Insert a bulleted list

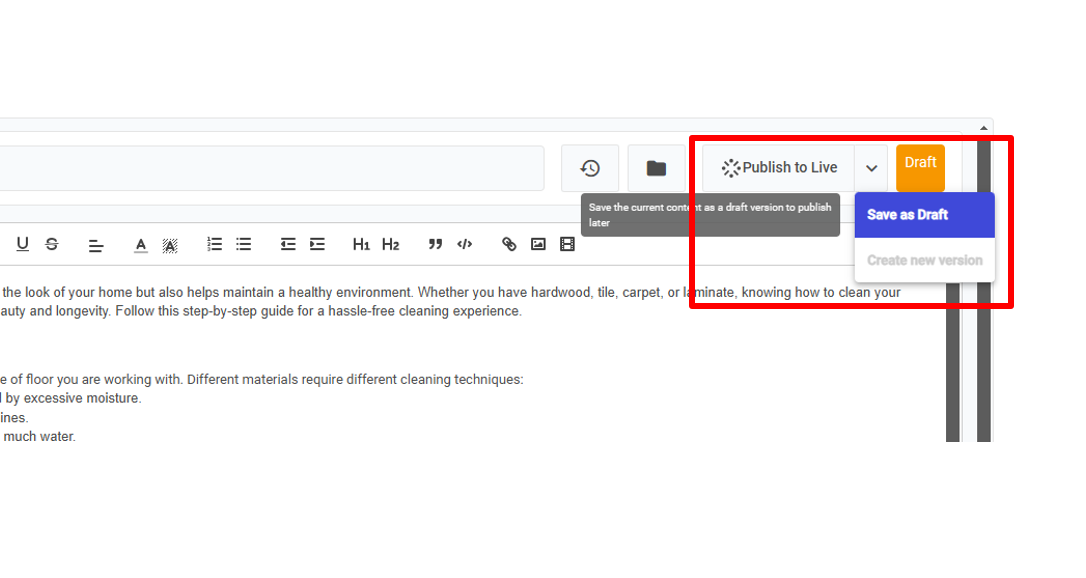point(243,244)
